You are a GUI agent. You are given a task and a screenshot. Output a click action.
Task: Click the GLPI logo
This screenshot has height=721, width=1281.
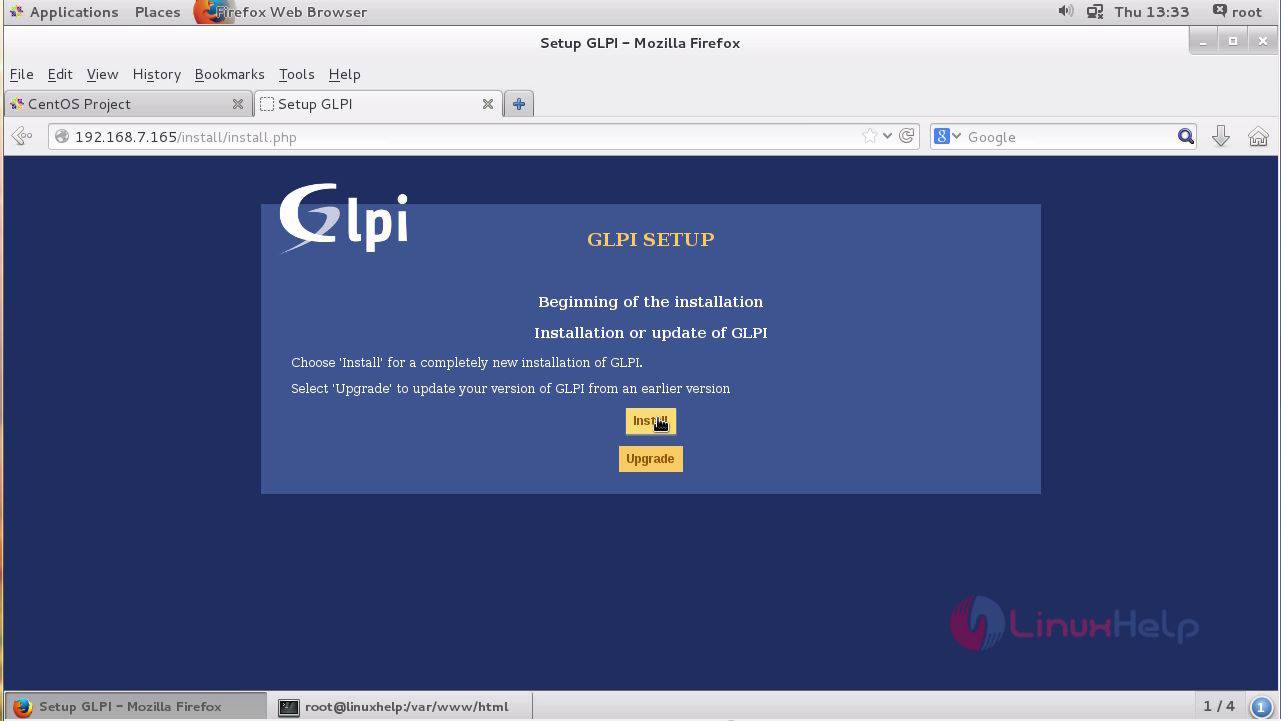tap(343, 218)
